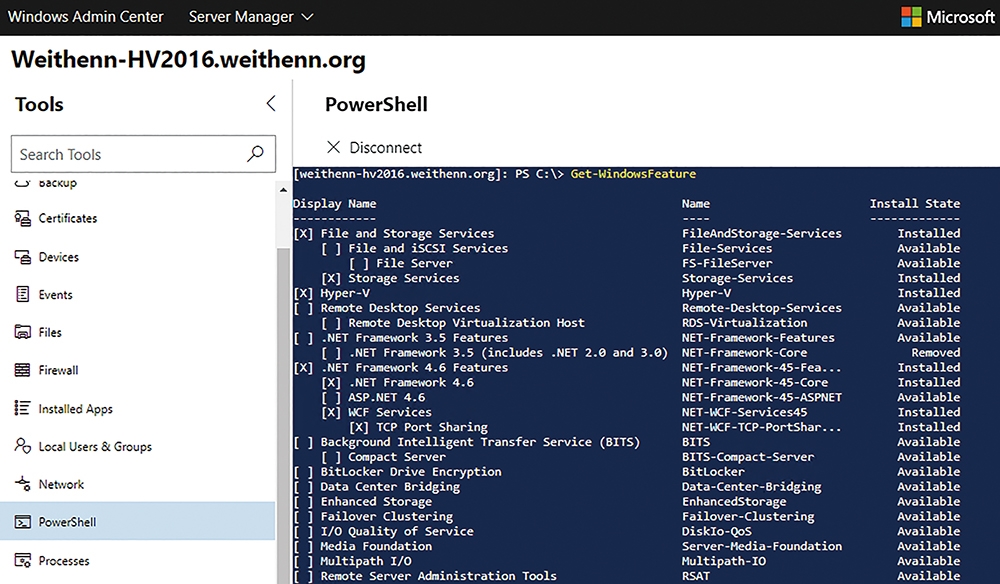1000x584 pixels.
Task: Focus the Search Tools input field
Action: 143,154
